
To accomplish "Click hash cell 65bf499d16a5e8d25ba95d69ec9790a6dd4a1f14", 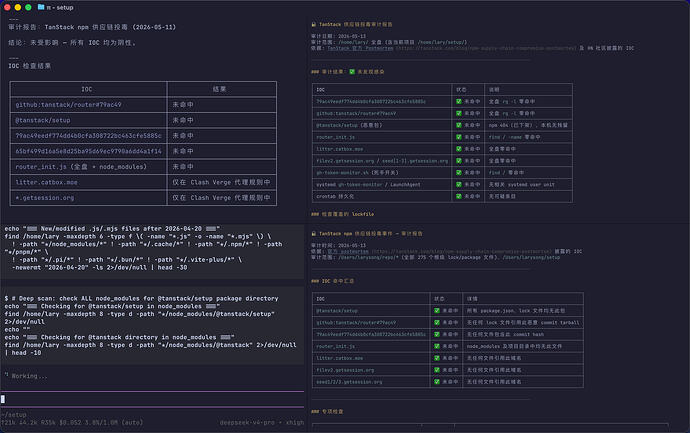I will click(x=88, y=151).
